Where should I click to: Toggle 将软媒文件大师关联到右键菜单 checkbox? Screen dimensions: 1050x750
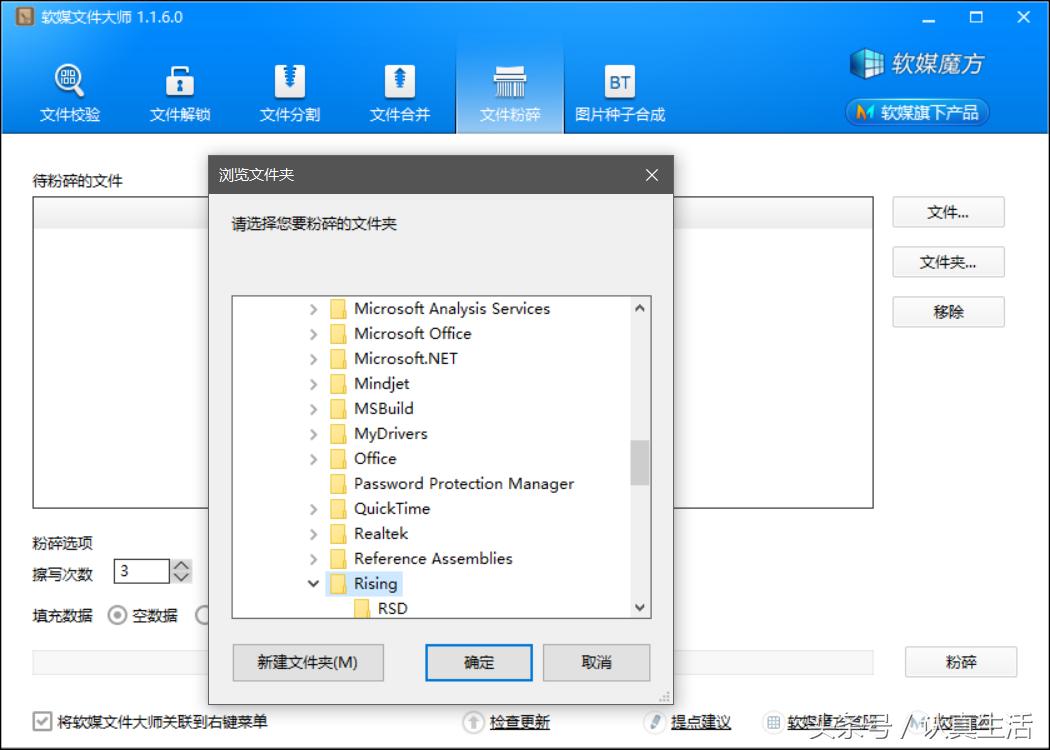click(x=42, y=721)
